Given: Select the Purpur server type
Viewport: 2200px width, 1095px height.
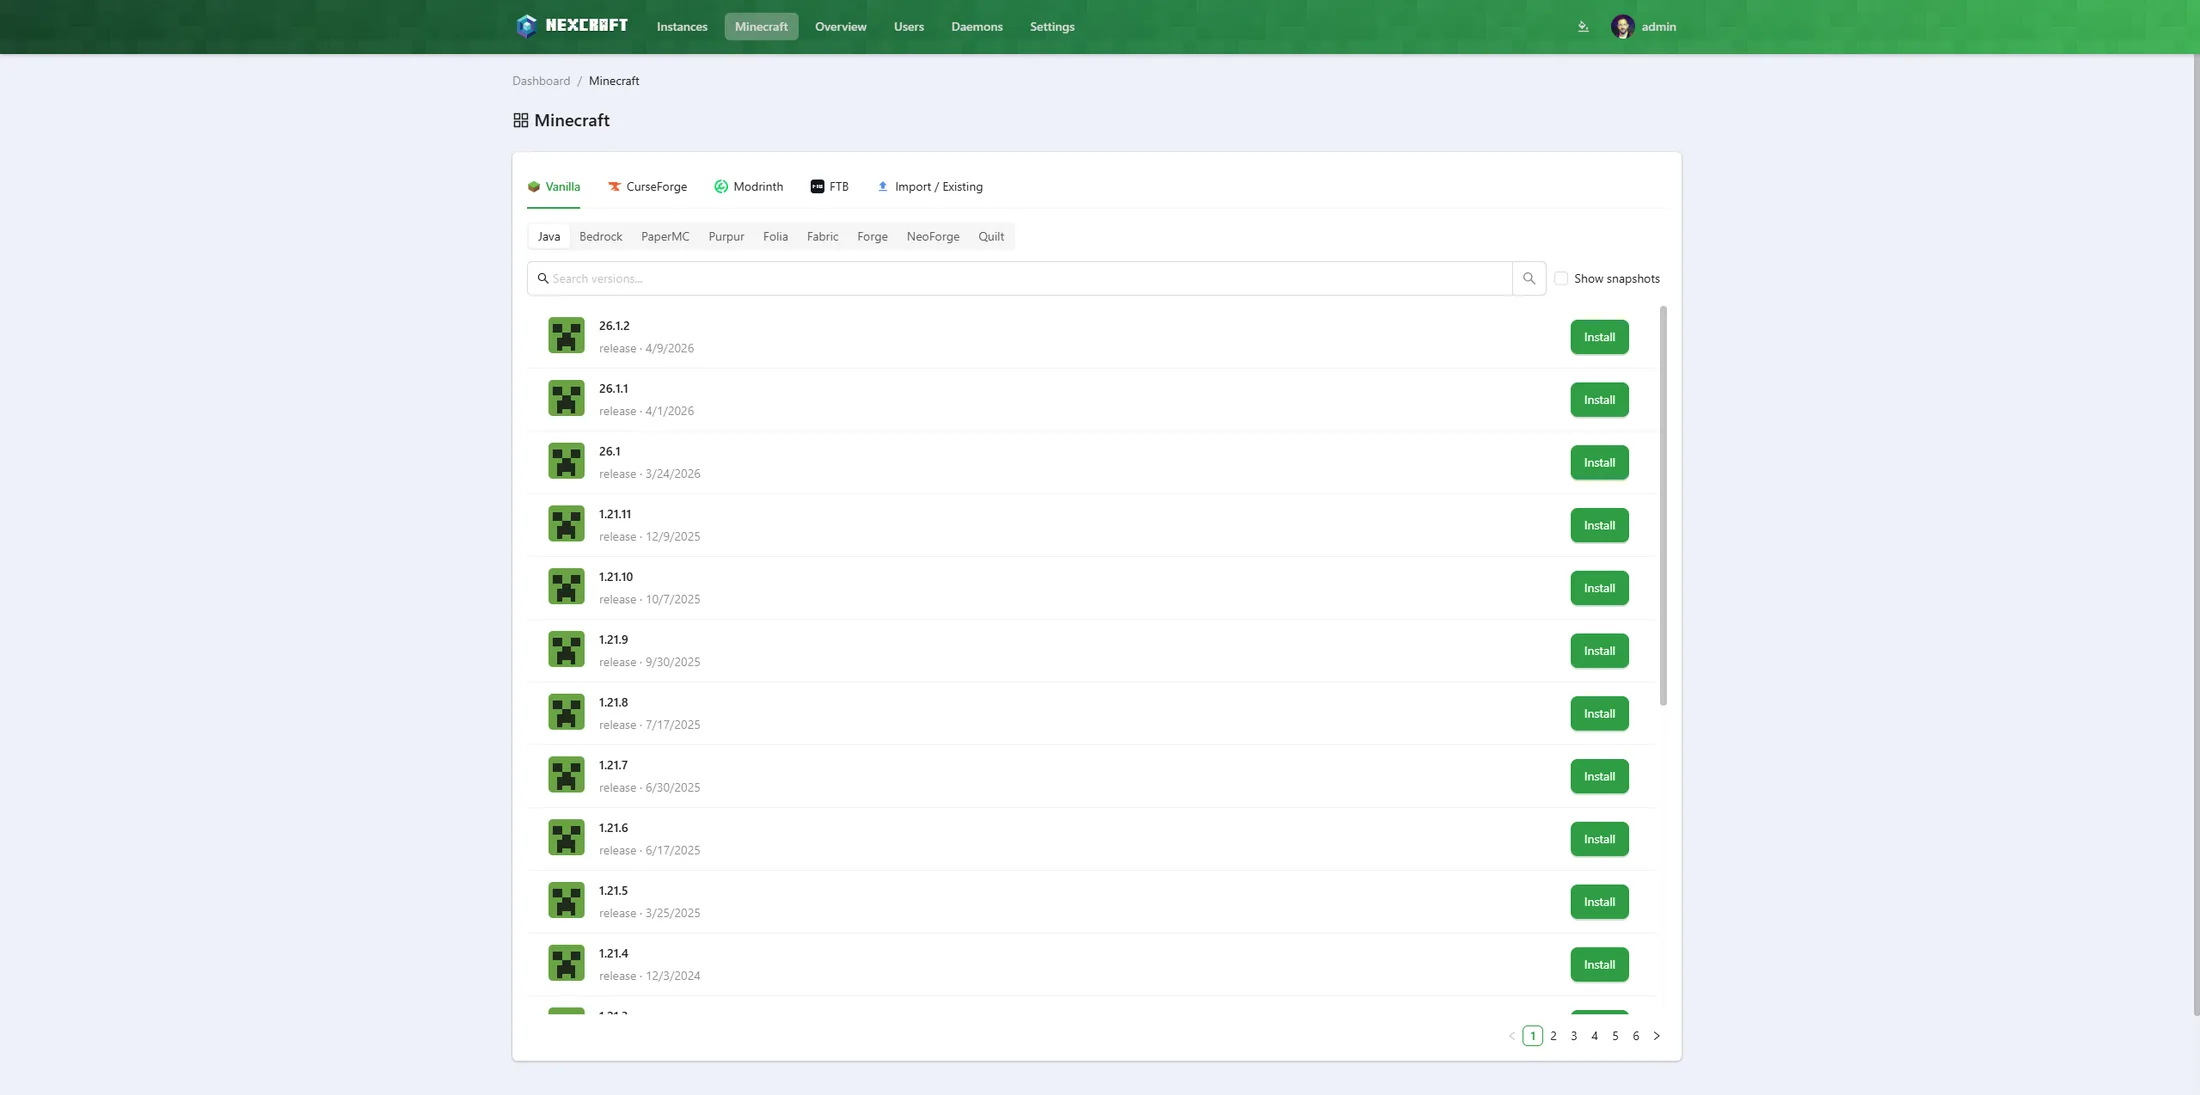Looking at the screenshot, I should [x=726, y=237].
